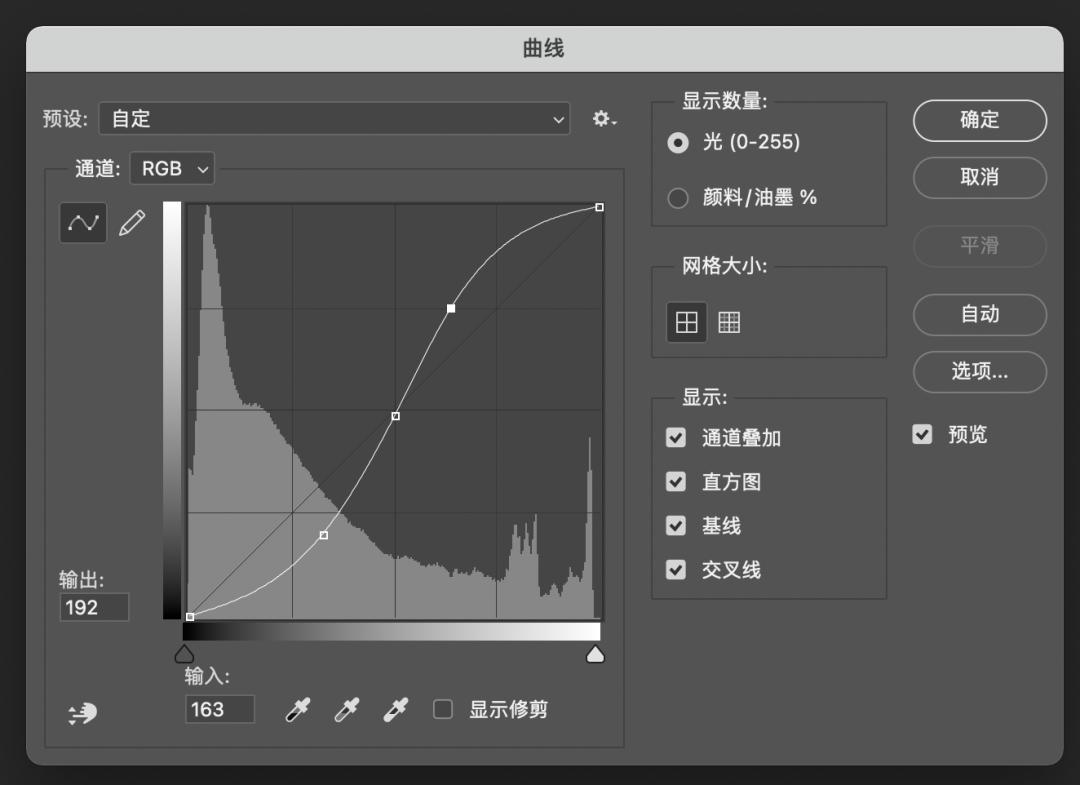Image resolution: width=1080 pixels, height=785 pixels.
Task: Open the 选项 options dialog
Action: click(x=979, y=372)
